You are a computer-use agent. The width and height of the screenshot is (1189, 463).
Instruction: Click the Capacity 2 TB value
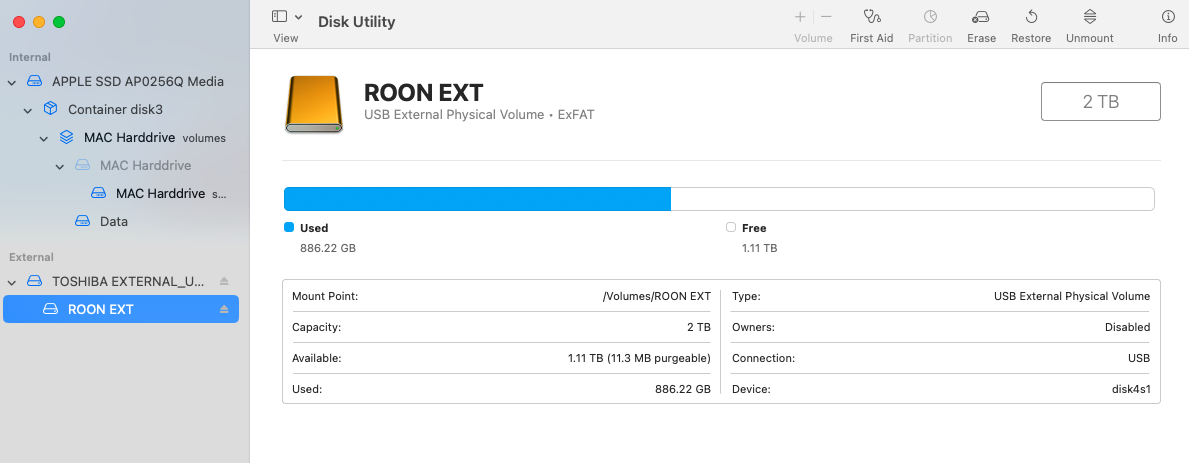point(698,327)
